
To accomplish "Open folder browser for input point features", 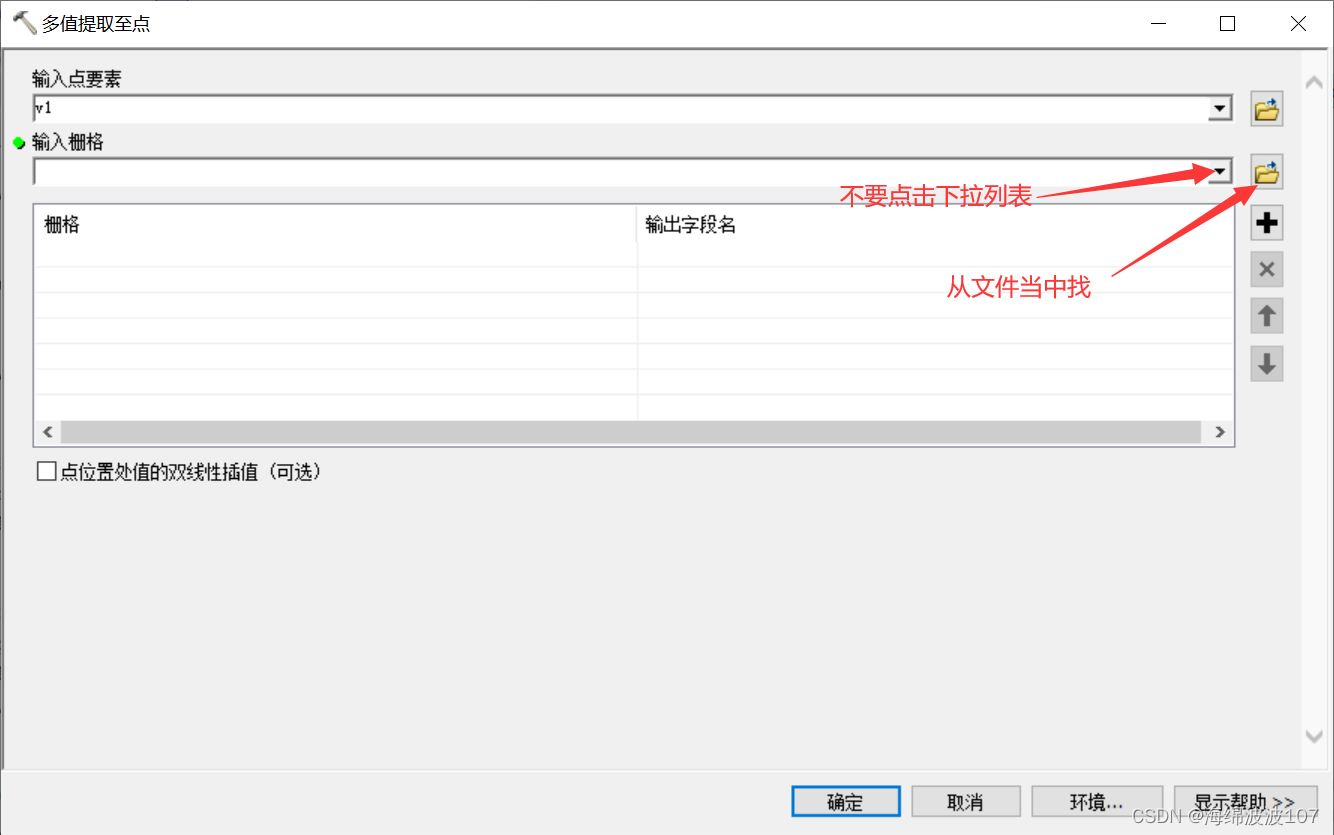I will tap(1267, 109).
